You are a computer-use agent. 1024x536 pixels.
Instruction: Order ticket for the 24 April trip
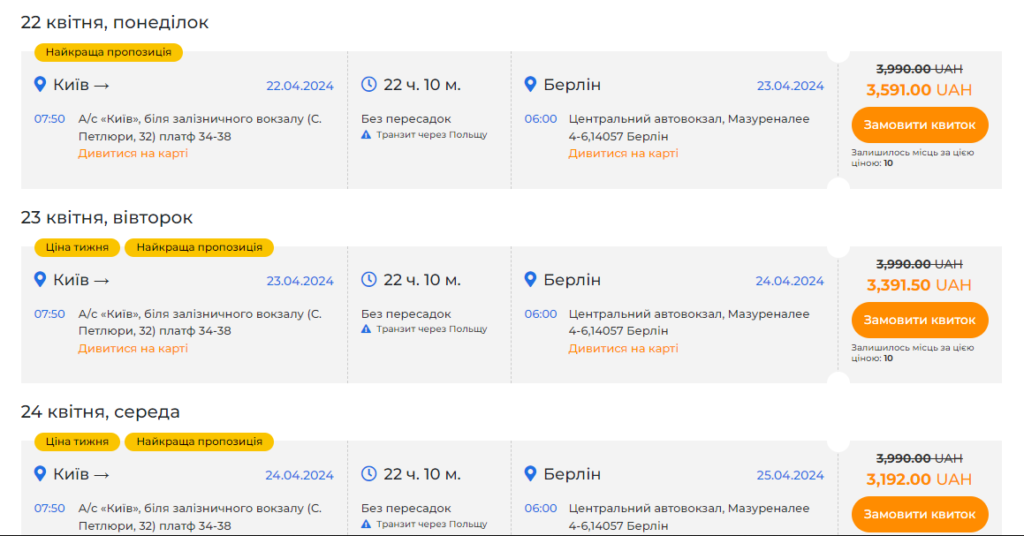[919, 514]
